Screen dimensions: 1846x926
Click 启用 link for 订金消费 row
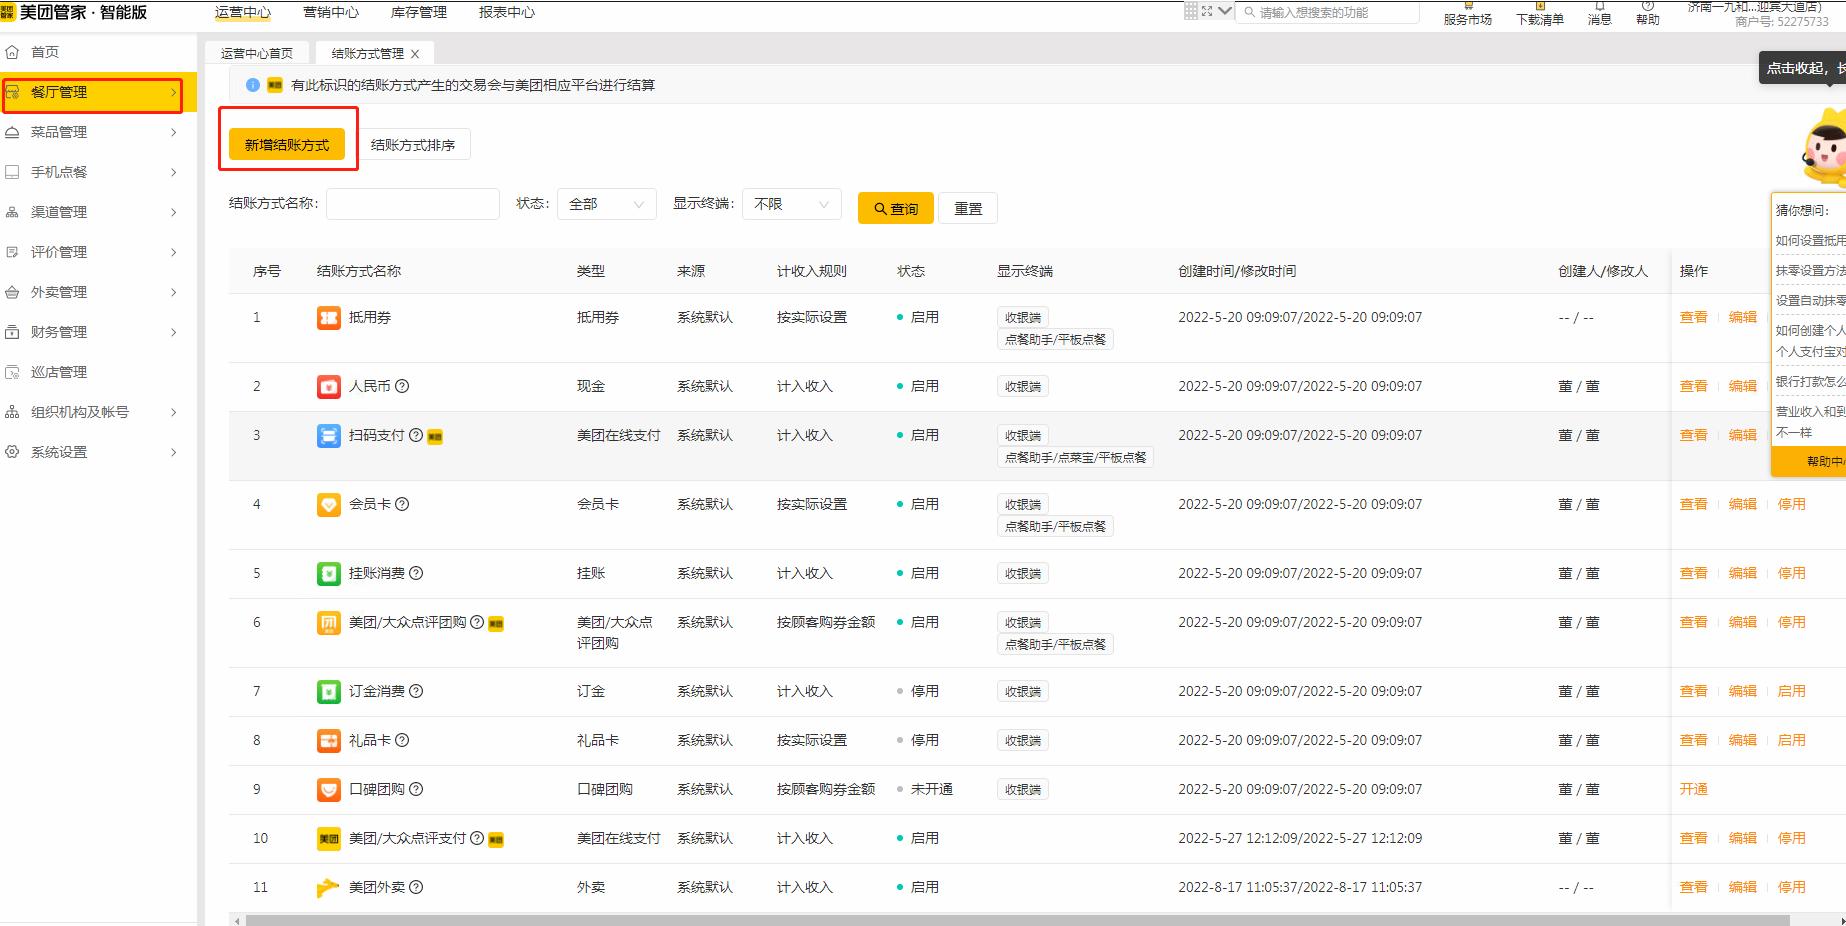(1791, 691)
